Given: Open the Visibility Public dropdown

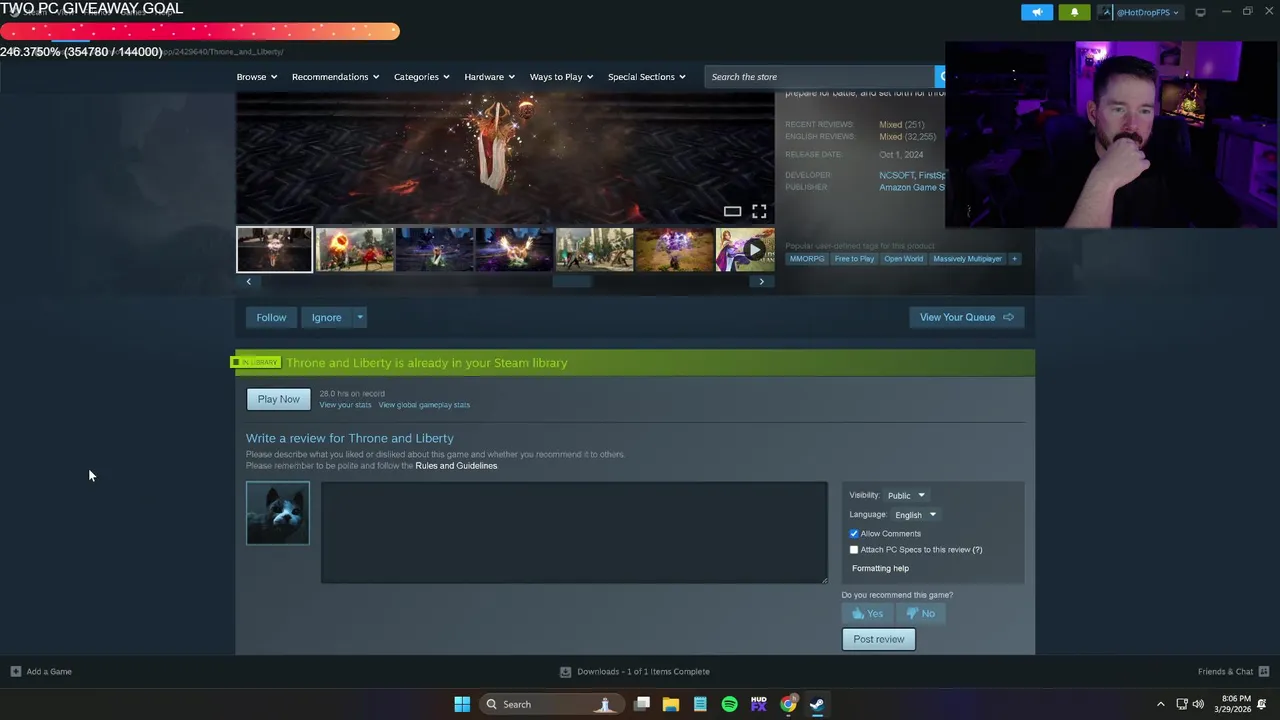Looking at the screenshot, I should click(x=906, y=495).
